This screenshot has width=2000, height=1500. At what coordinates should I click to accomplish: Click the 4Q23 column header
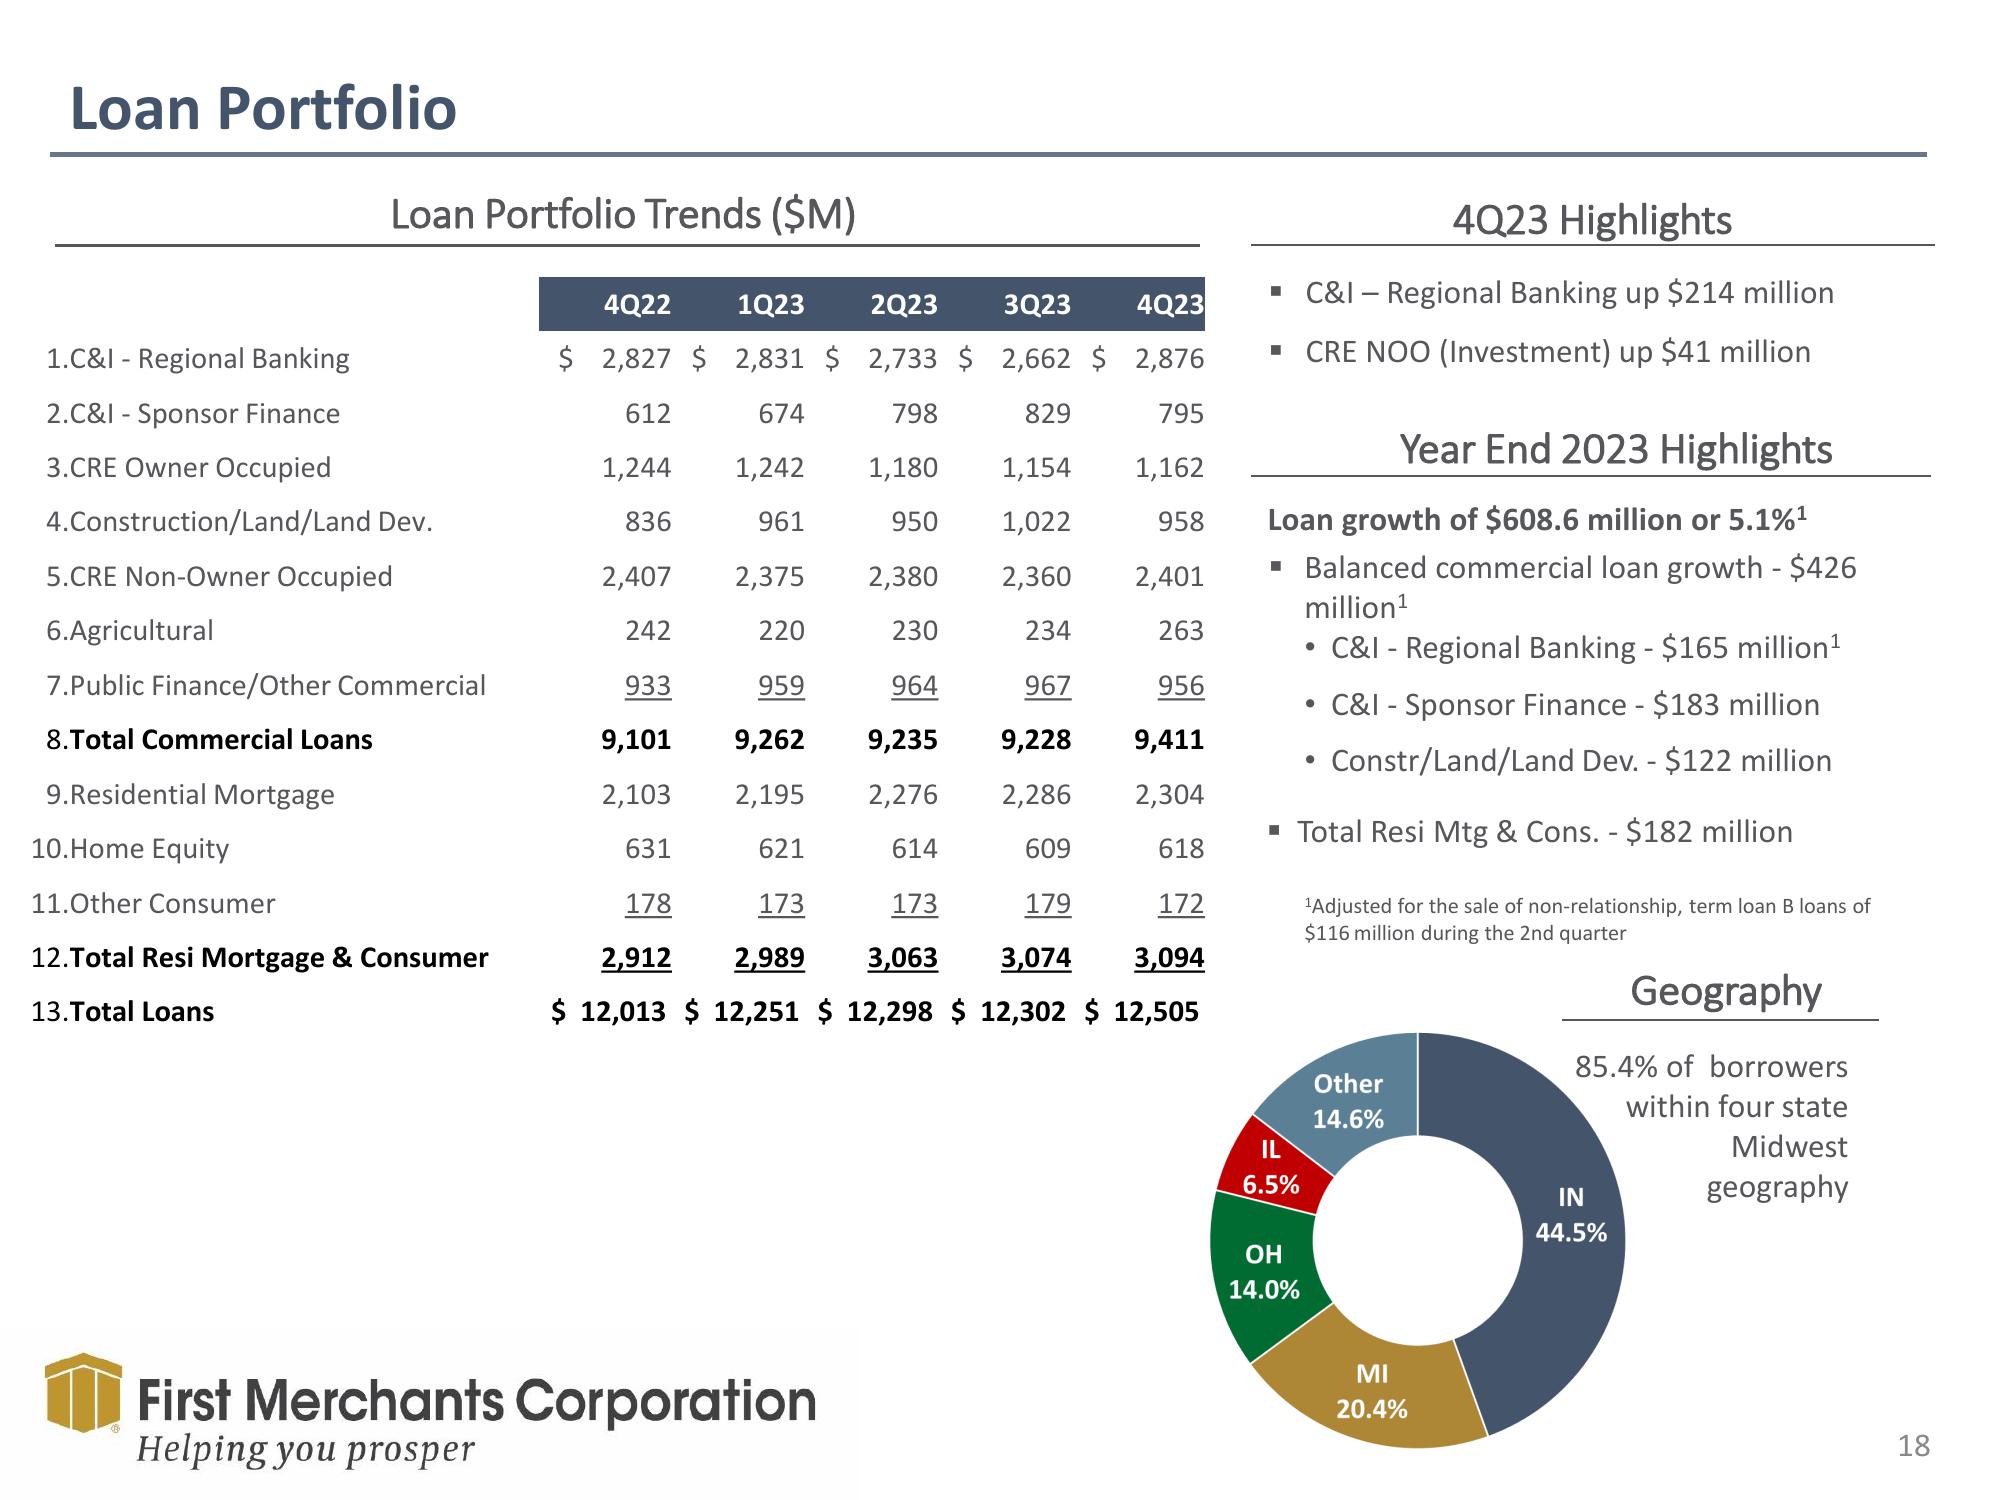(1170, 304)
